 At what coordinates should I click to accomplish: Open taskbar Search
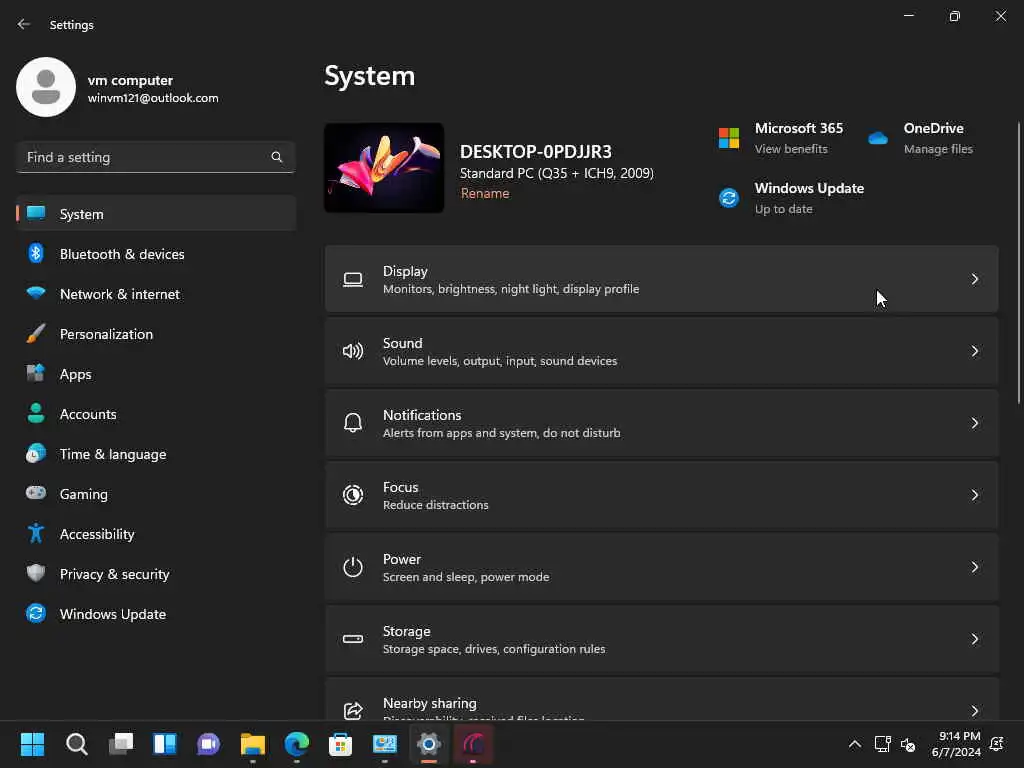(76, 744)
